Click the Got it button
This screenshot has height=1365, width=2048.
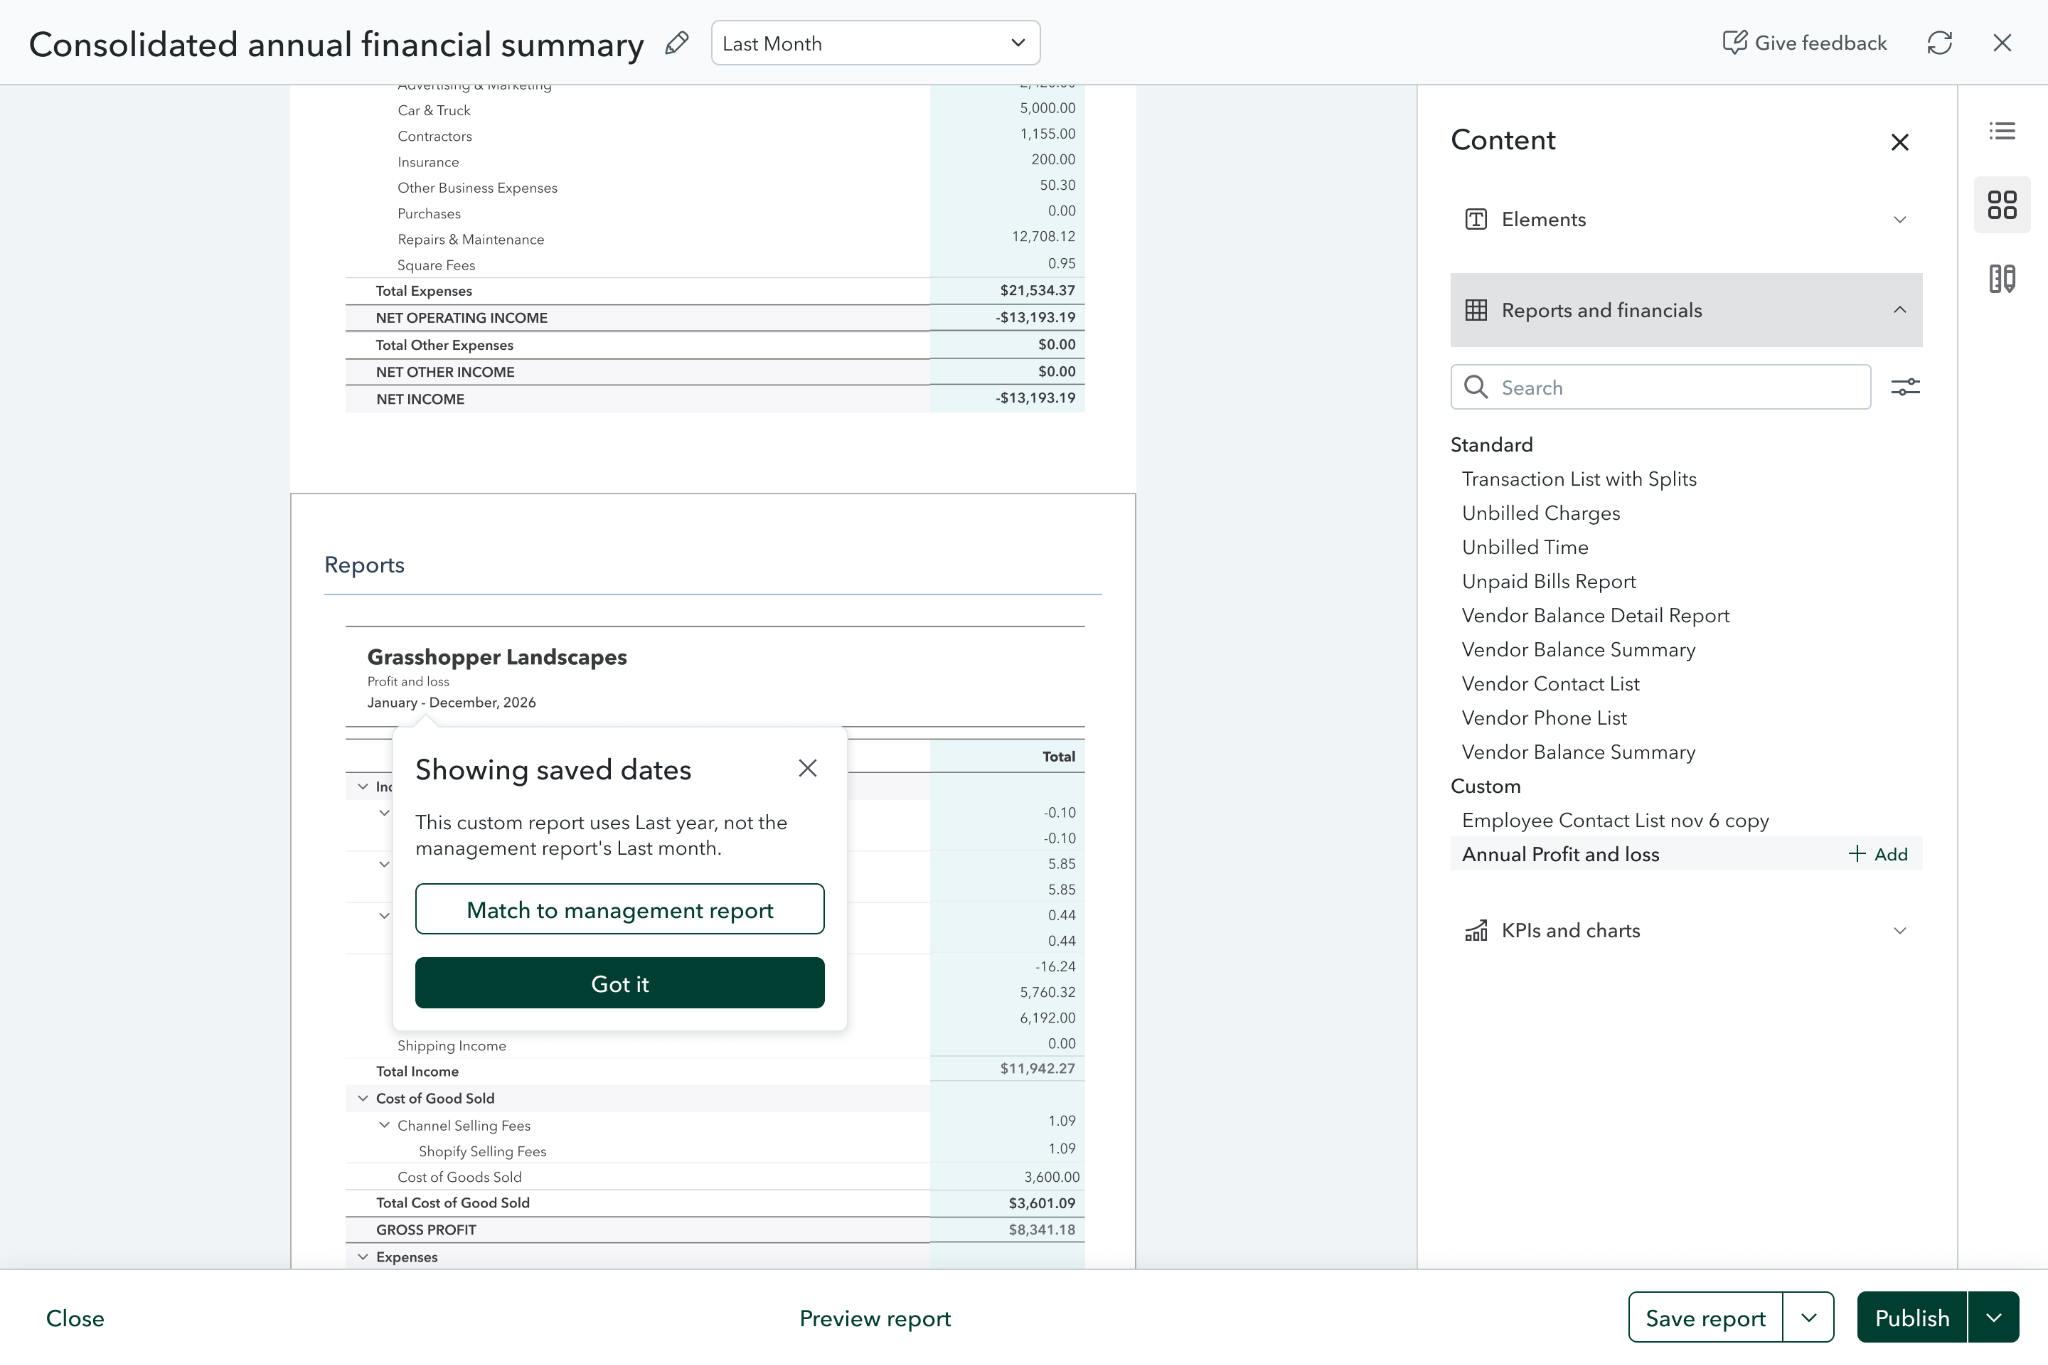click(x=620, y=983)
